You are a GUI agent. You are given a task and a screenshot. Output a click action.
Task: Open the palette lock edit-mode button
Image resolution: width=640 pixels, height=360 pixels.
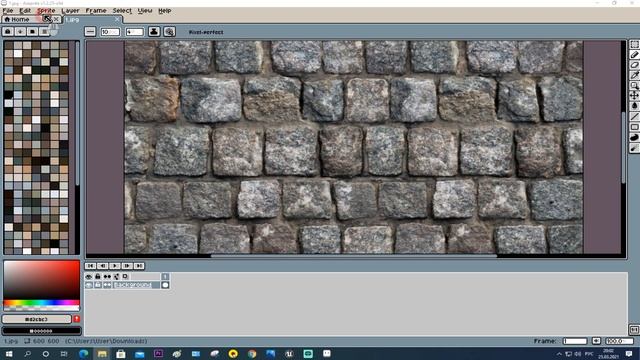pyautogui.click(x=8, y=31)
